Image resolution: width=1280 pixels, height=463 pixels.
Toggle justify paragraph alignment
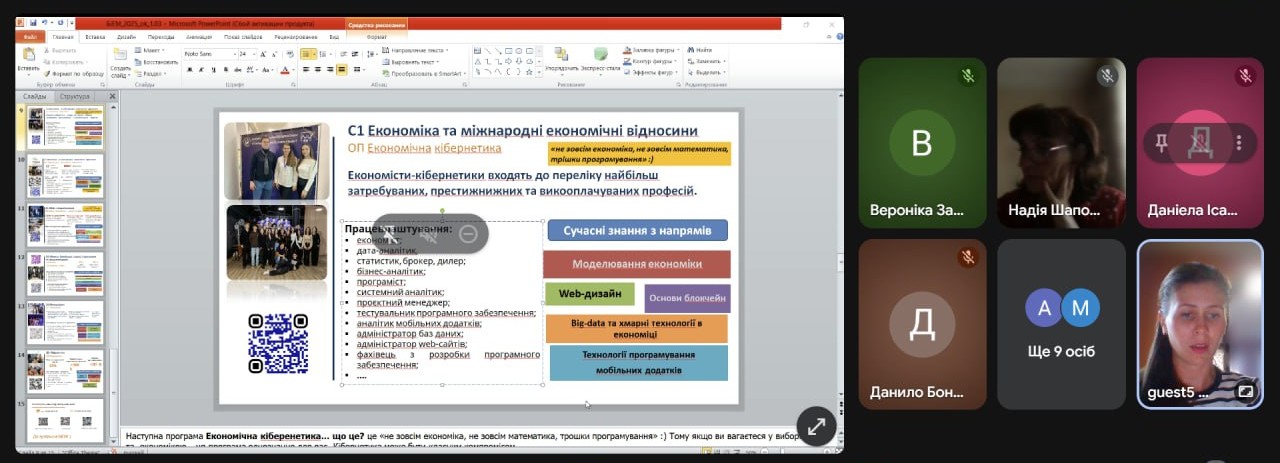[x=342, y=70]
